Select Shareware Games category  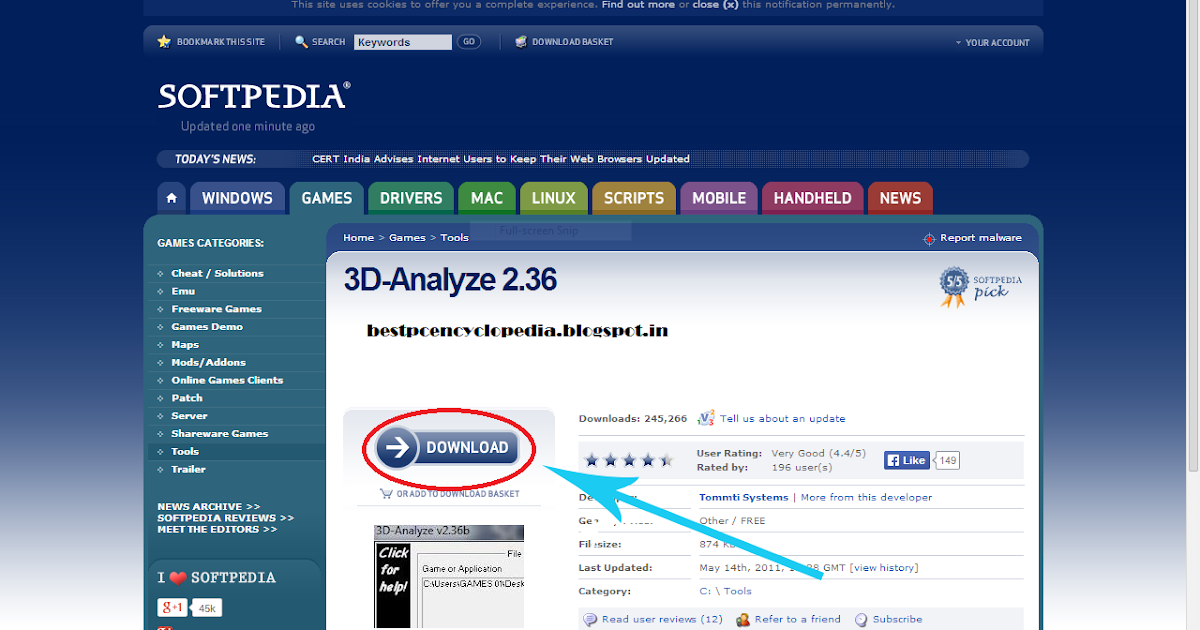click(x=220, y=434)
